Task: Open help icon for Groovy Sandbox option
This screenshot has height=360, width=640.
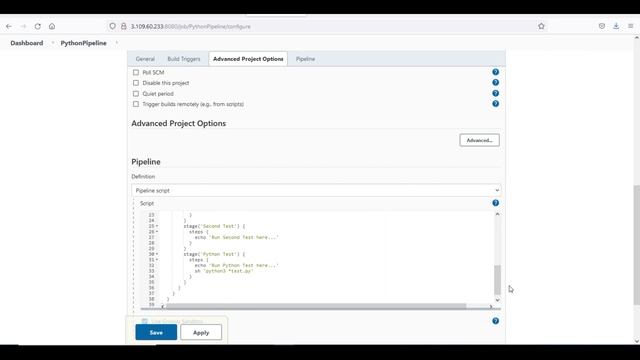Action: pos(496,321)
